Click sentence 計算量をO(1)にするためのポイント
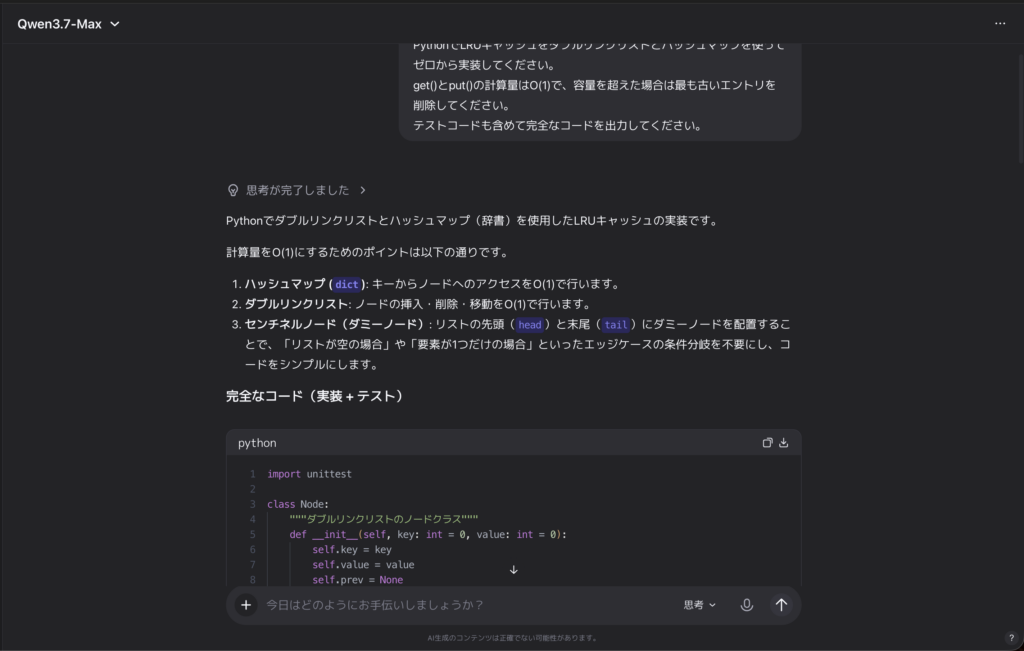Image resolution: width=1024 pixels, height=651 pixels. click(x=368, y=252)
